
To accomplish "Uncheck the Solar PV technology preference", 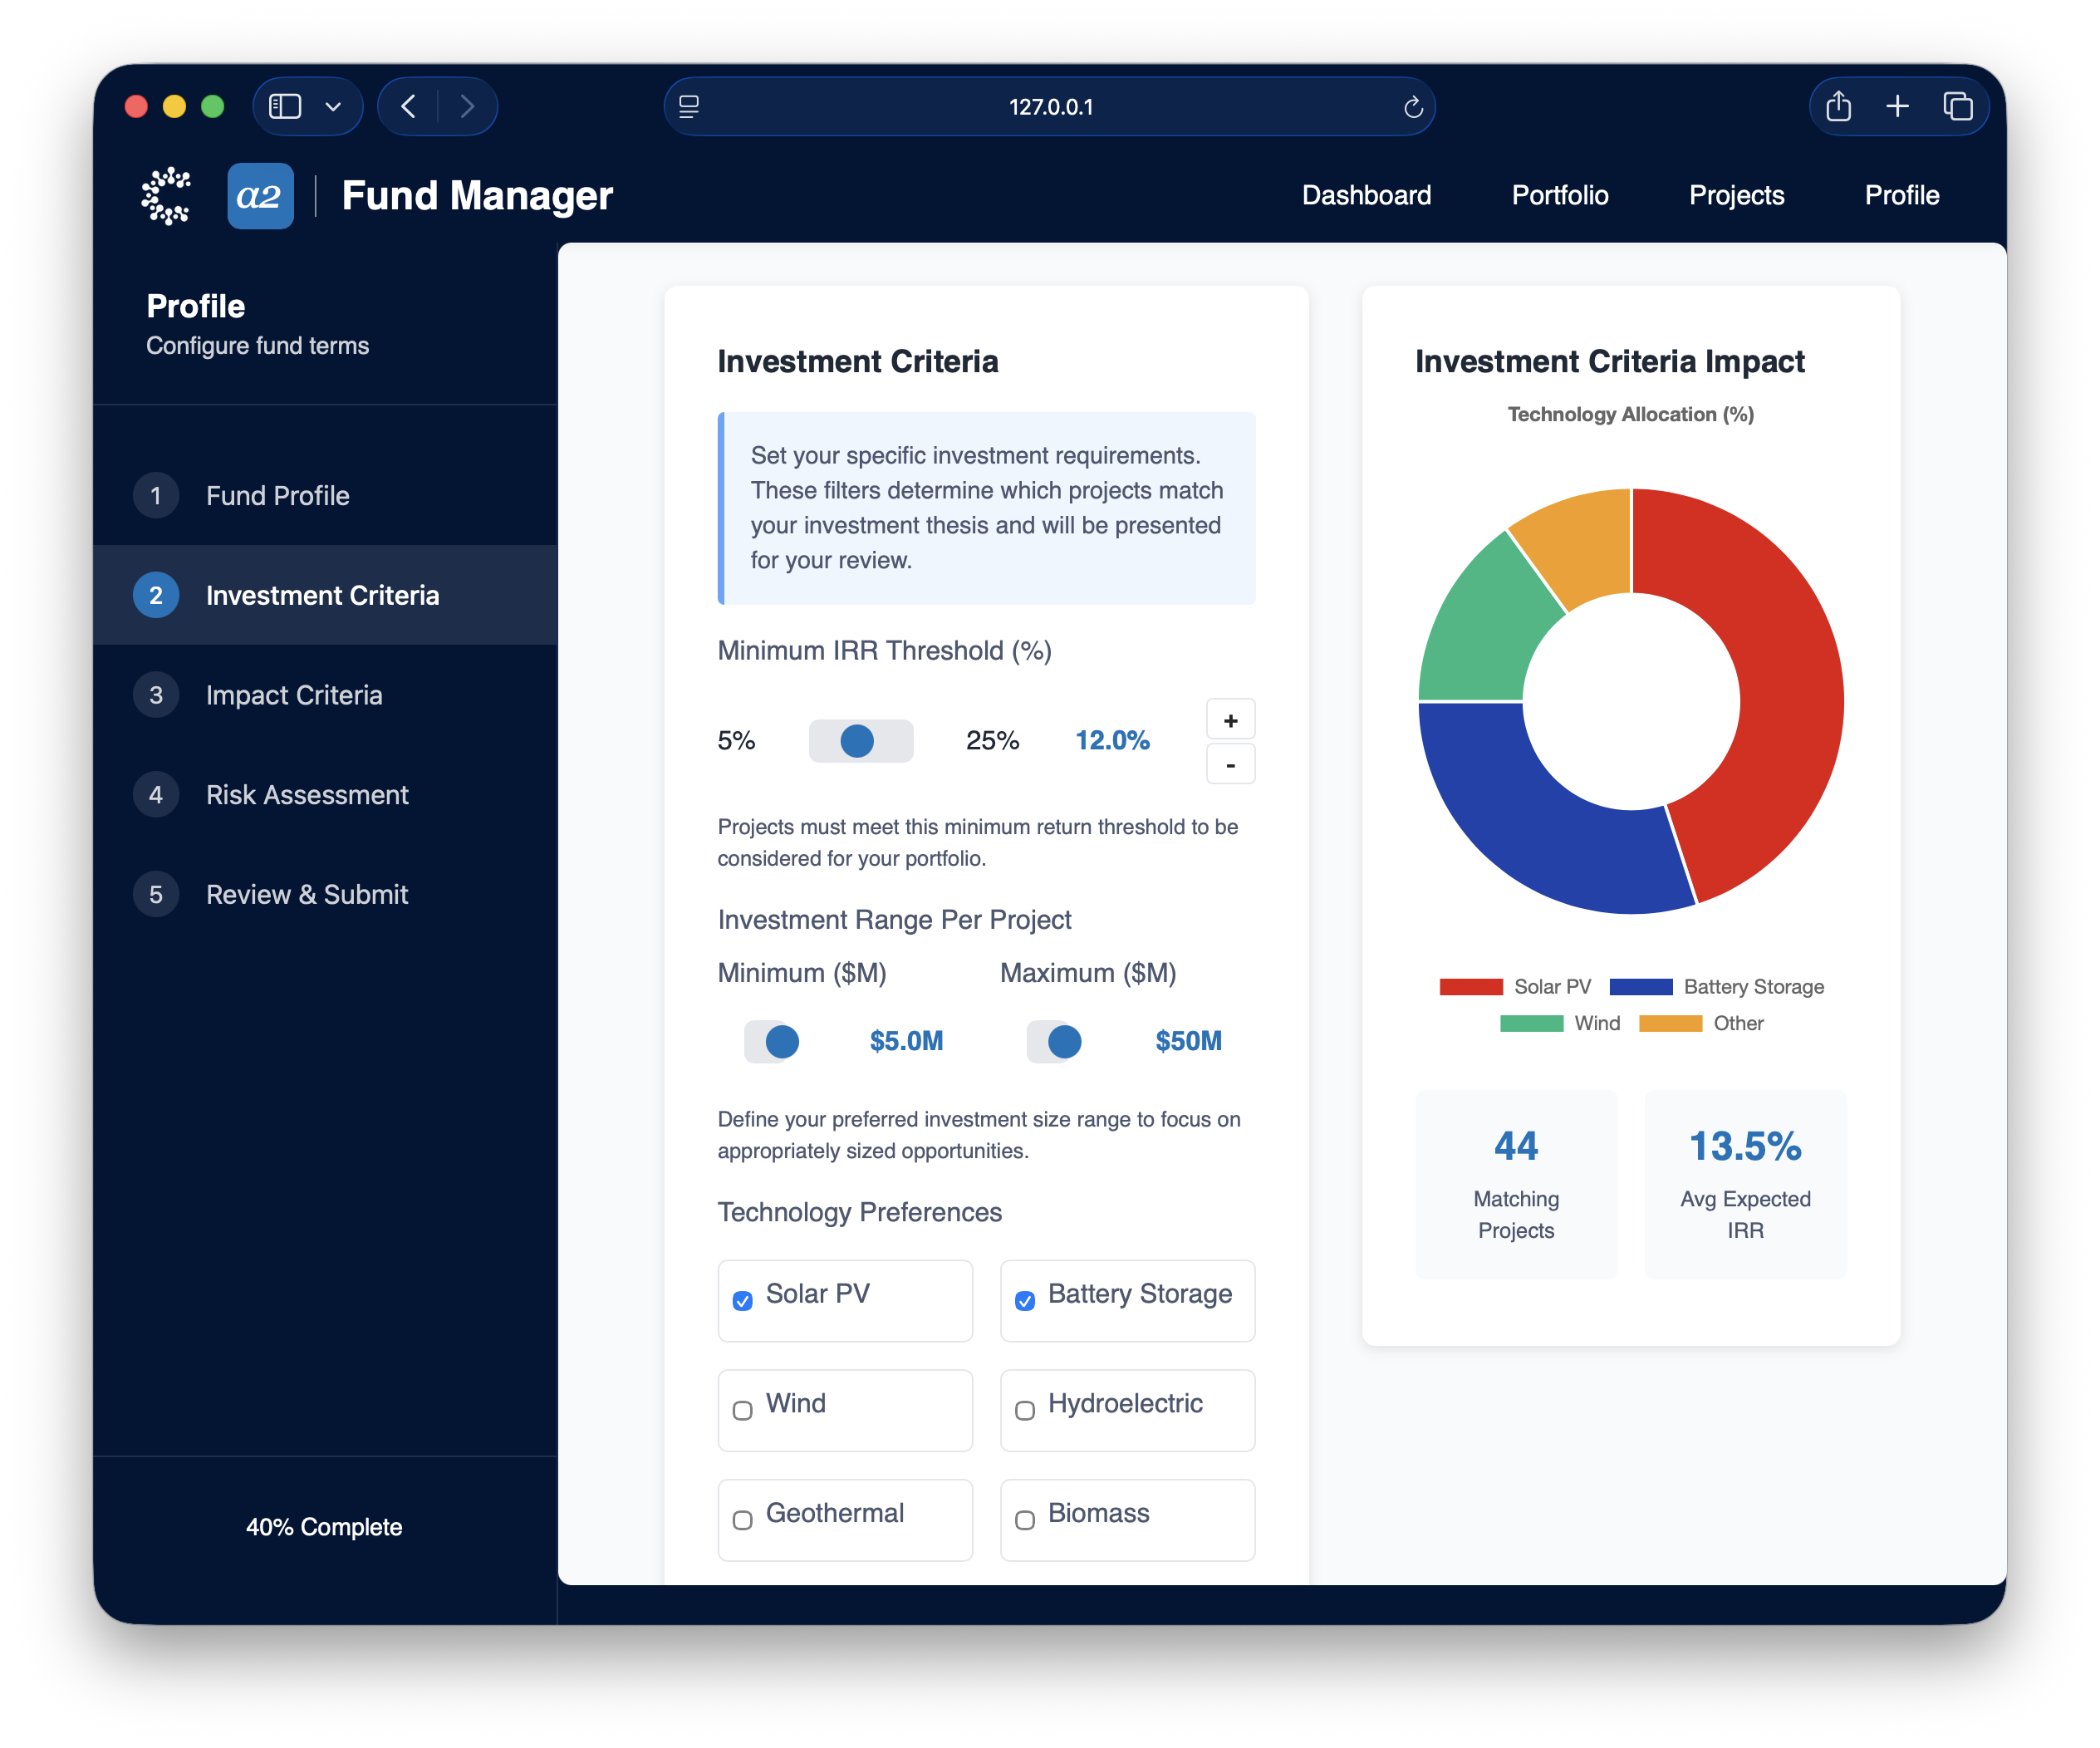I will 742,1301.
